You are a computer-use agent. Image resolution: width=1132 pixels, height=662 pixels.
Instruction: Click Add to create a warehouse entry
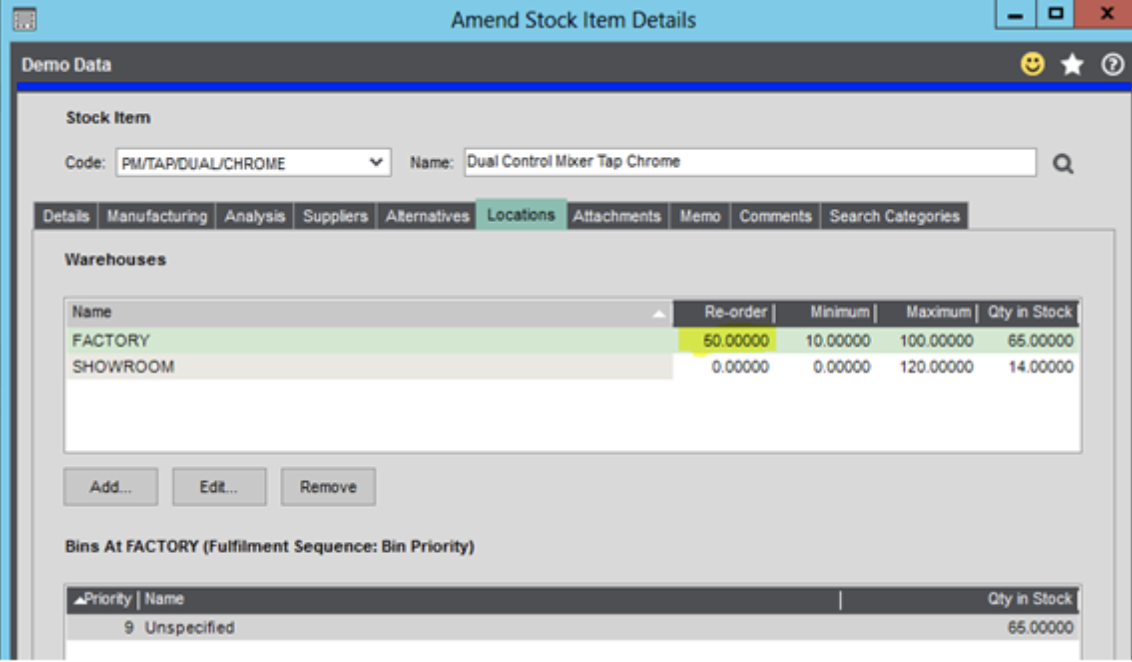coord(110,487)
